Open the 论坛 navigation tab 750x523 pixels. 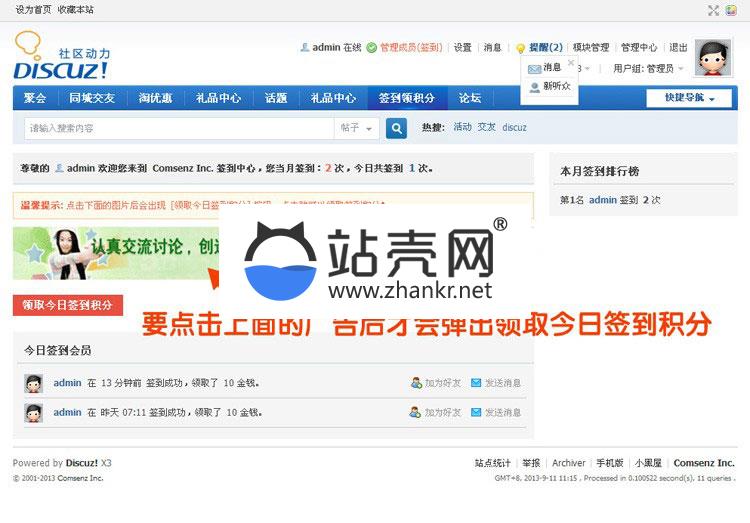[470, 98]
